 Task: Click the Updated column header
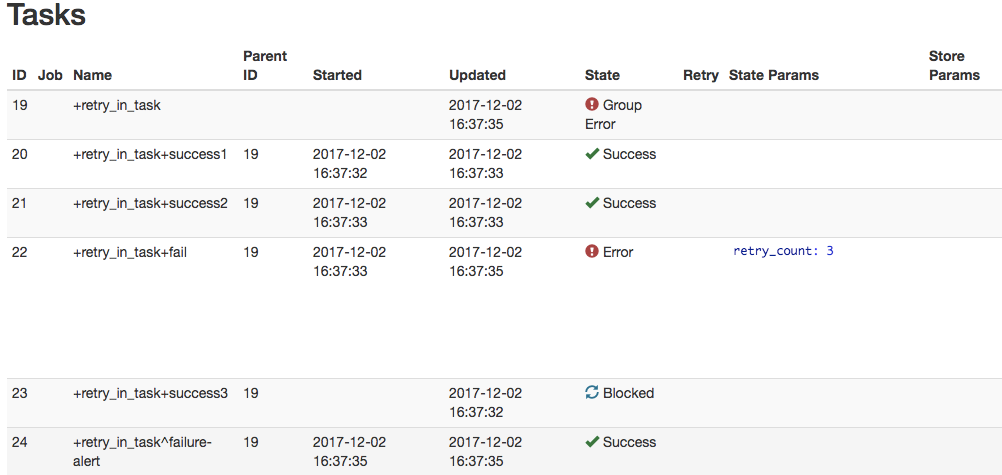pos(477,75)
